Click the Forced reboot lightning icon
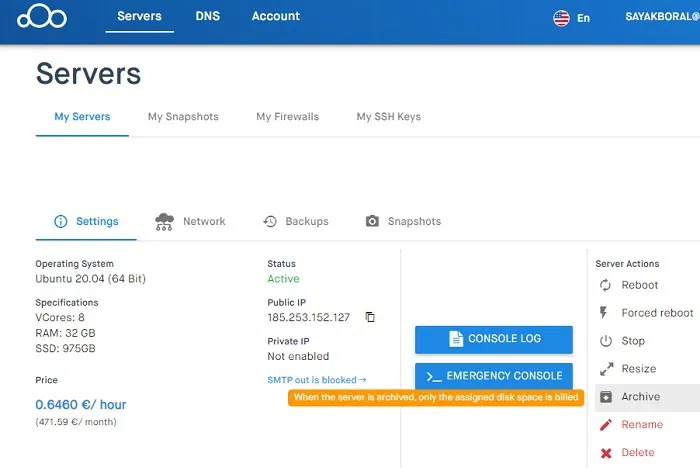The width and height of the screenshot is (700, 474). point(604,312)
